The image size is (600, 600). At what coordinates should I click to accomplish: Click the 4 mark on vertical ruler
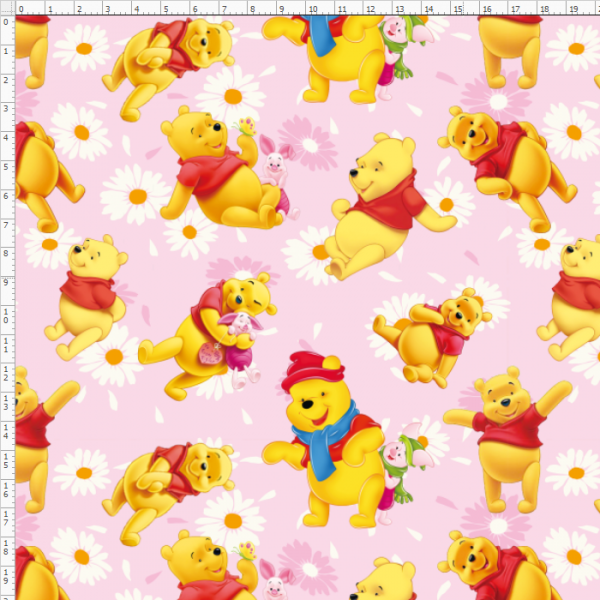(6, 138)
